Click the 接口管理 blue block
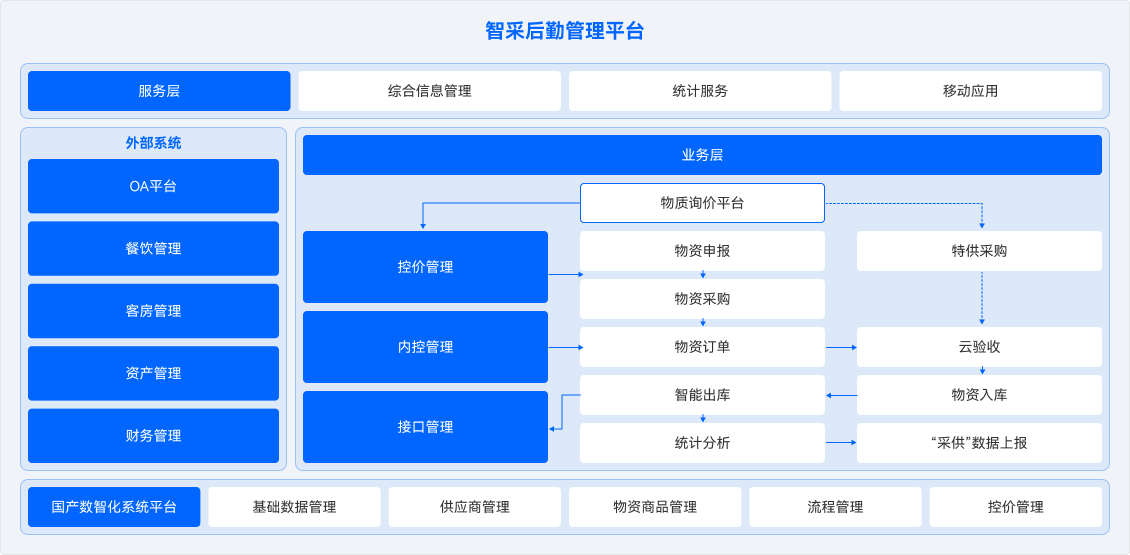This screenshot has height=555, width=1130. [x=425, y=427]
